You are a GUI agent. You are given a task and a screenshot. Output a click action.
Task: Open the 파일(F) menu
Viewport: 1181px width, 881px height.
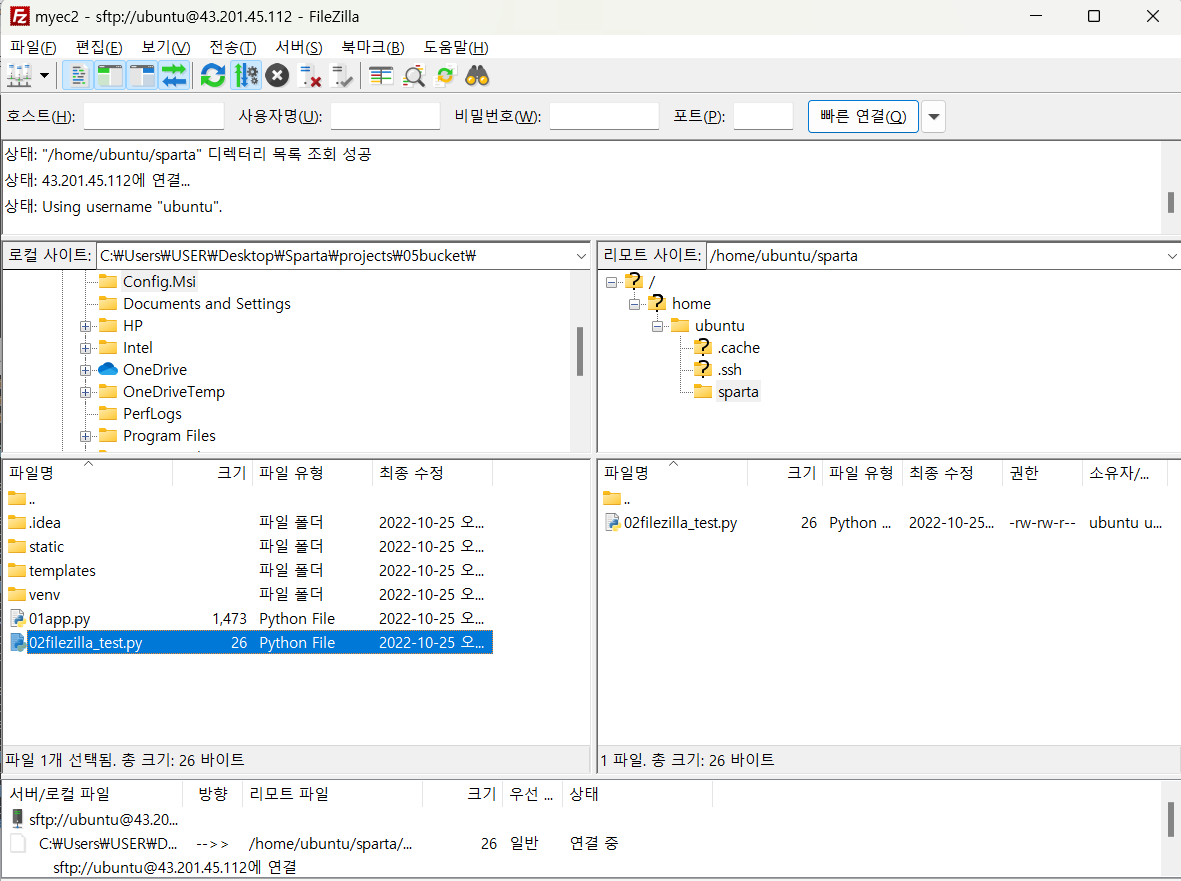tap(33, 47)
